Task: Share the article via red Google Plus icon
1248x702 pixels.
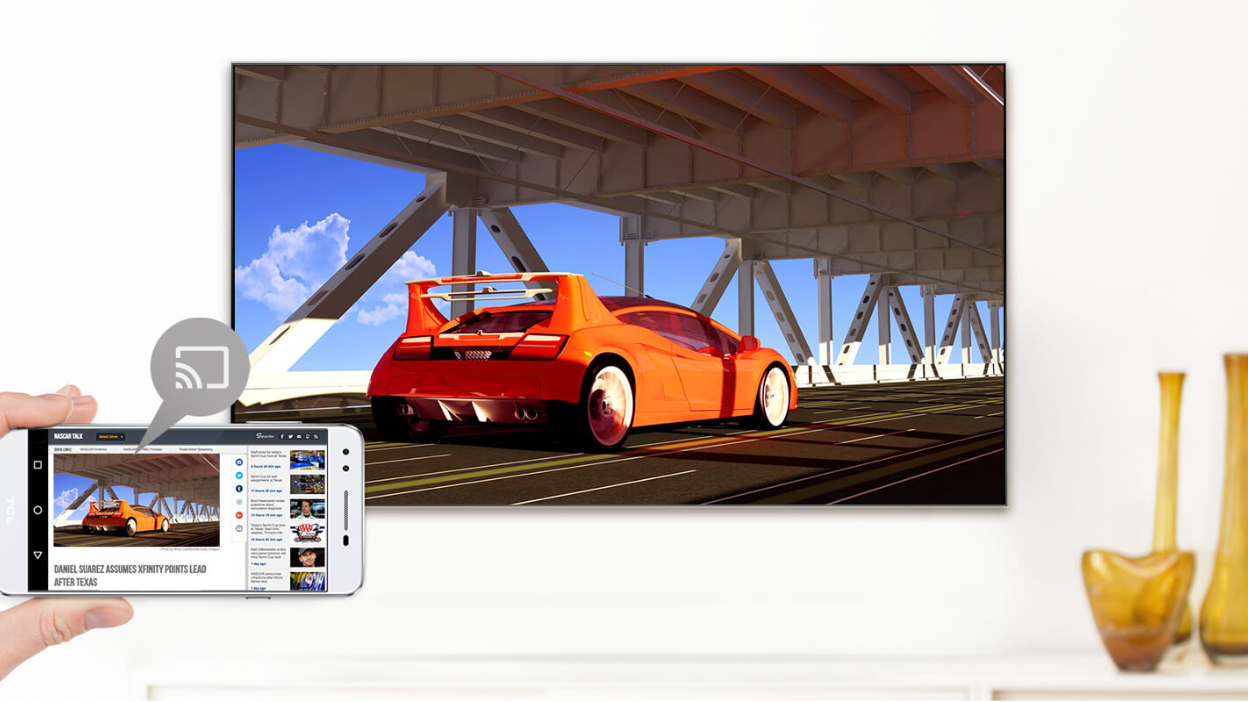Action: point(239,515)
